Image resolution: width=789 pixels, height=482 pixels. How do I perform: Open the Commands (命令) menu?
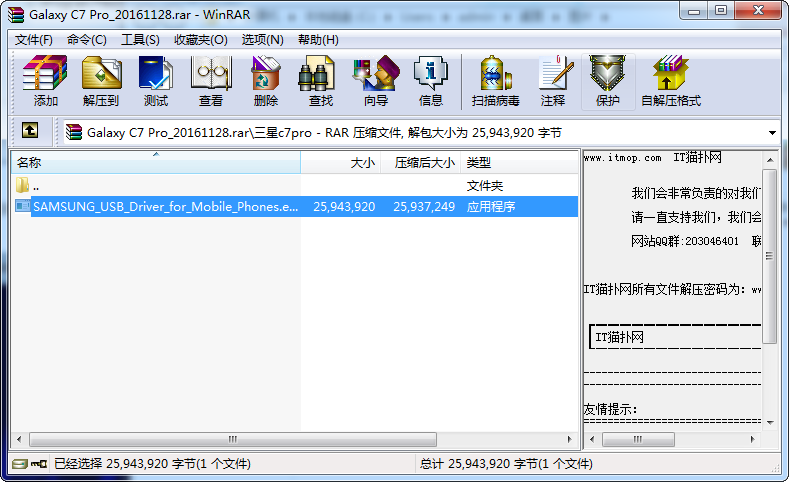click(x=87, y=40)
